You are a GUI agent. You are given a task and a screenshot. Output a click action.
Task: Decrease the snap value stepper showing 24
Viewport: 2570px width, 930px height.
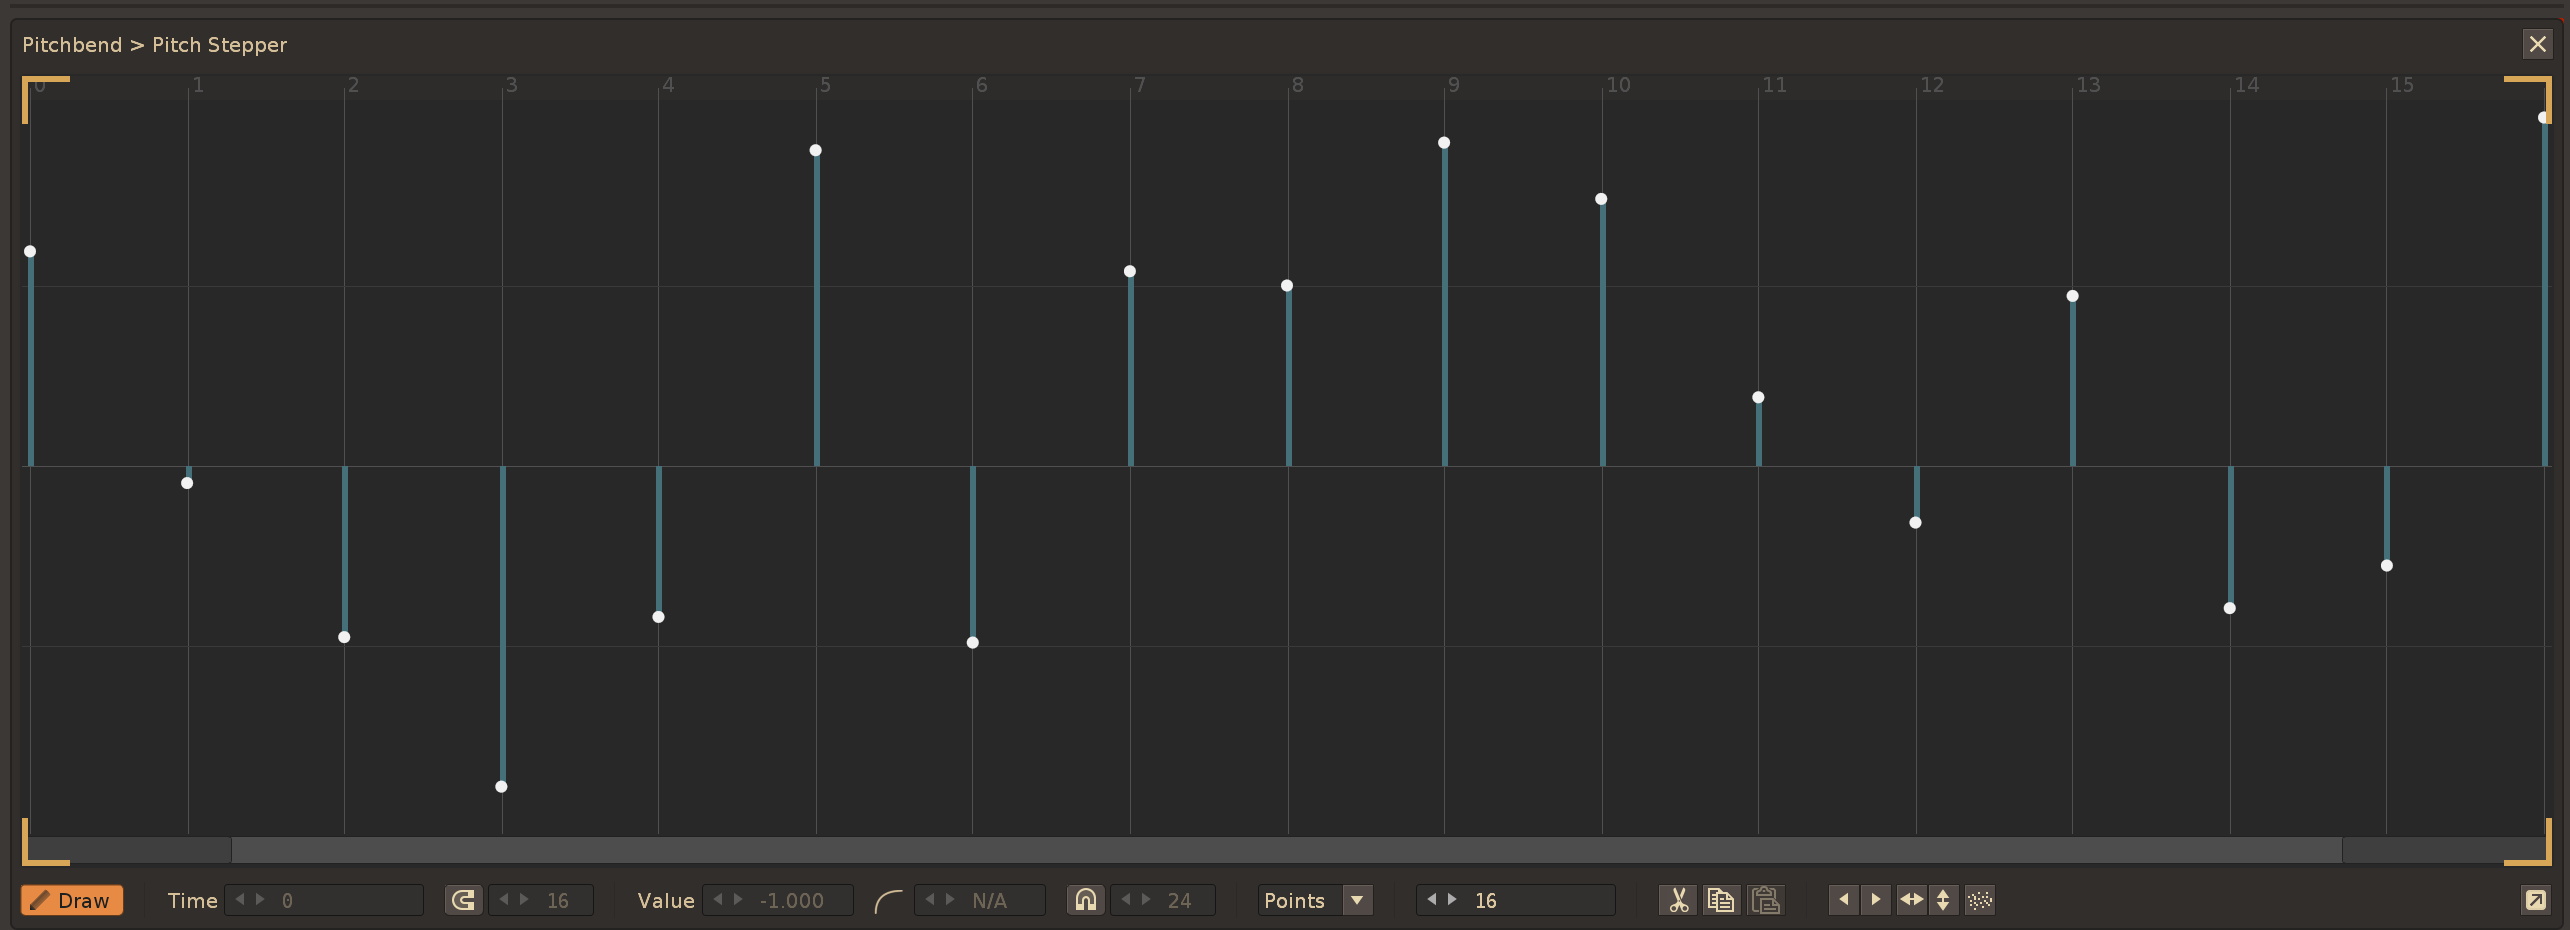tap(1126, 900)
